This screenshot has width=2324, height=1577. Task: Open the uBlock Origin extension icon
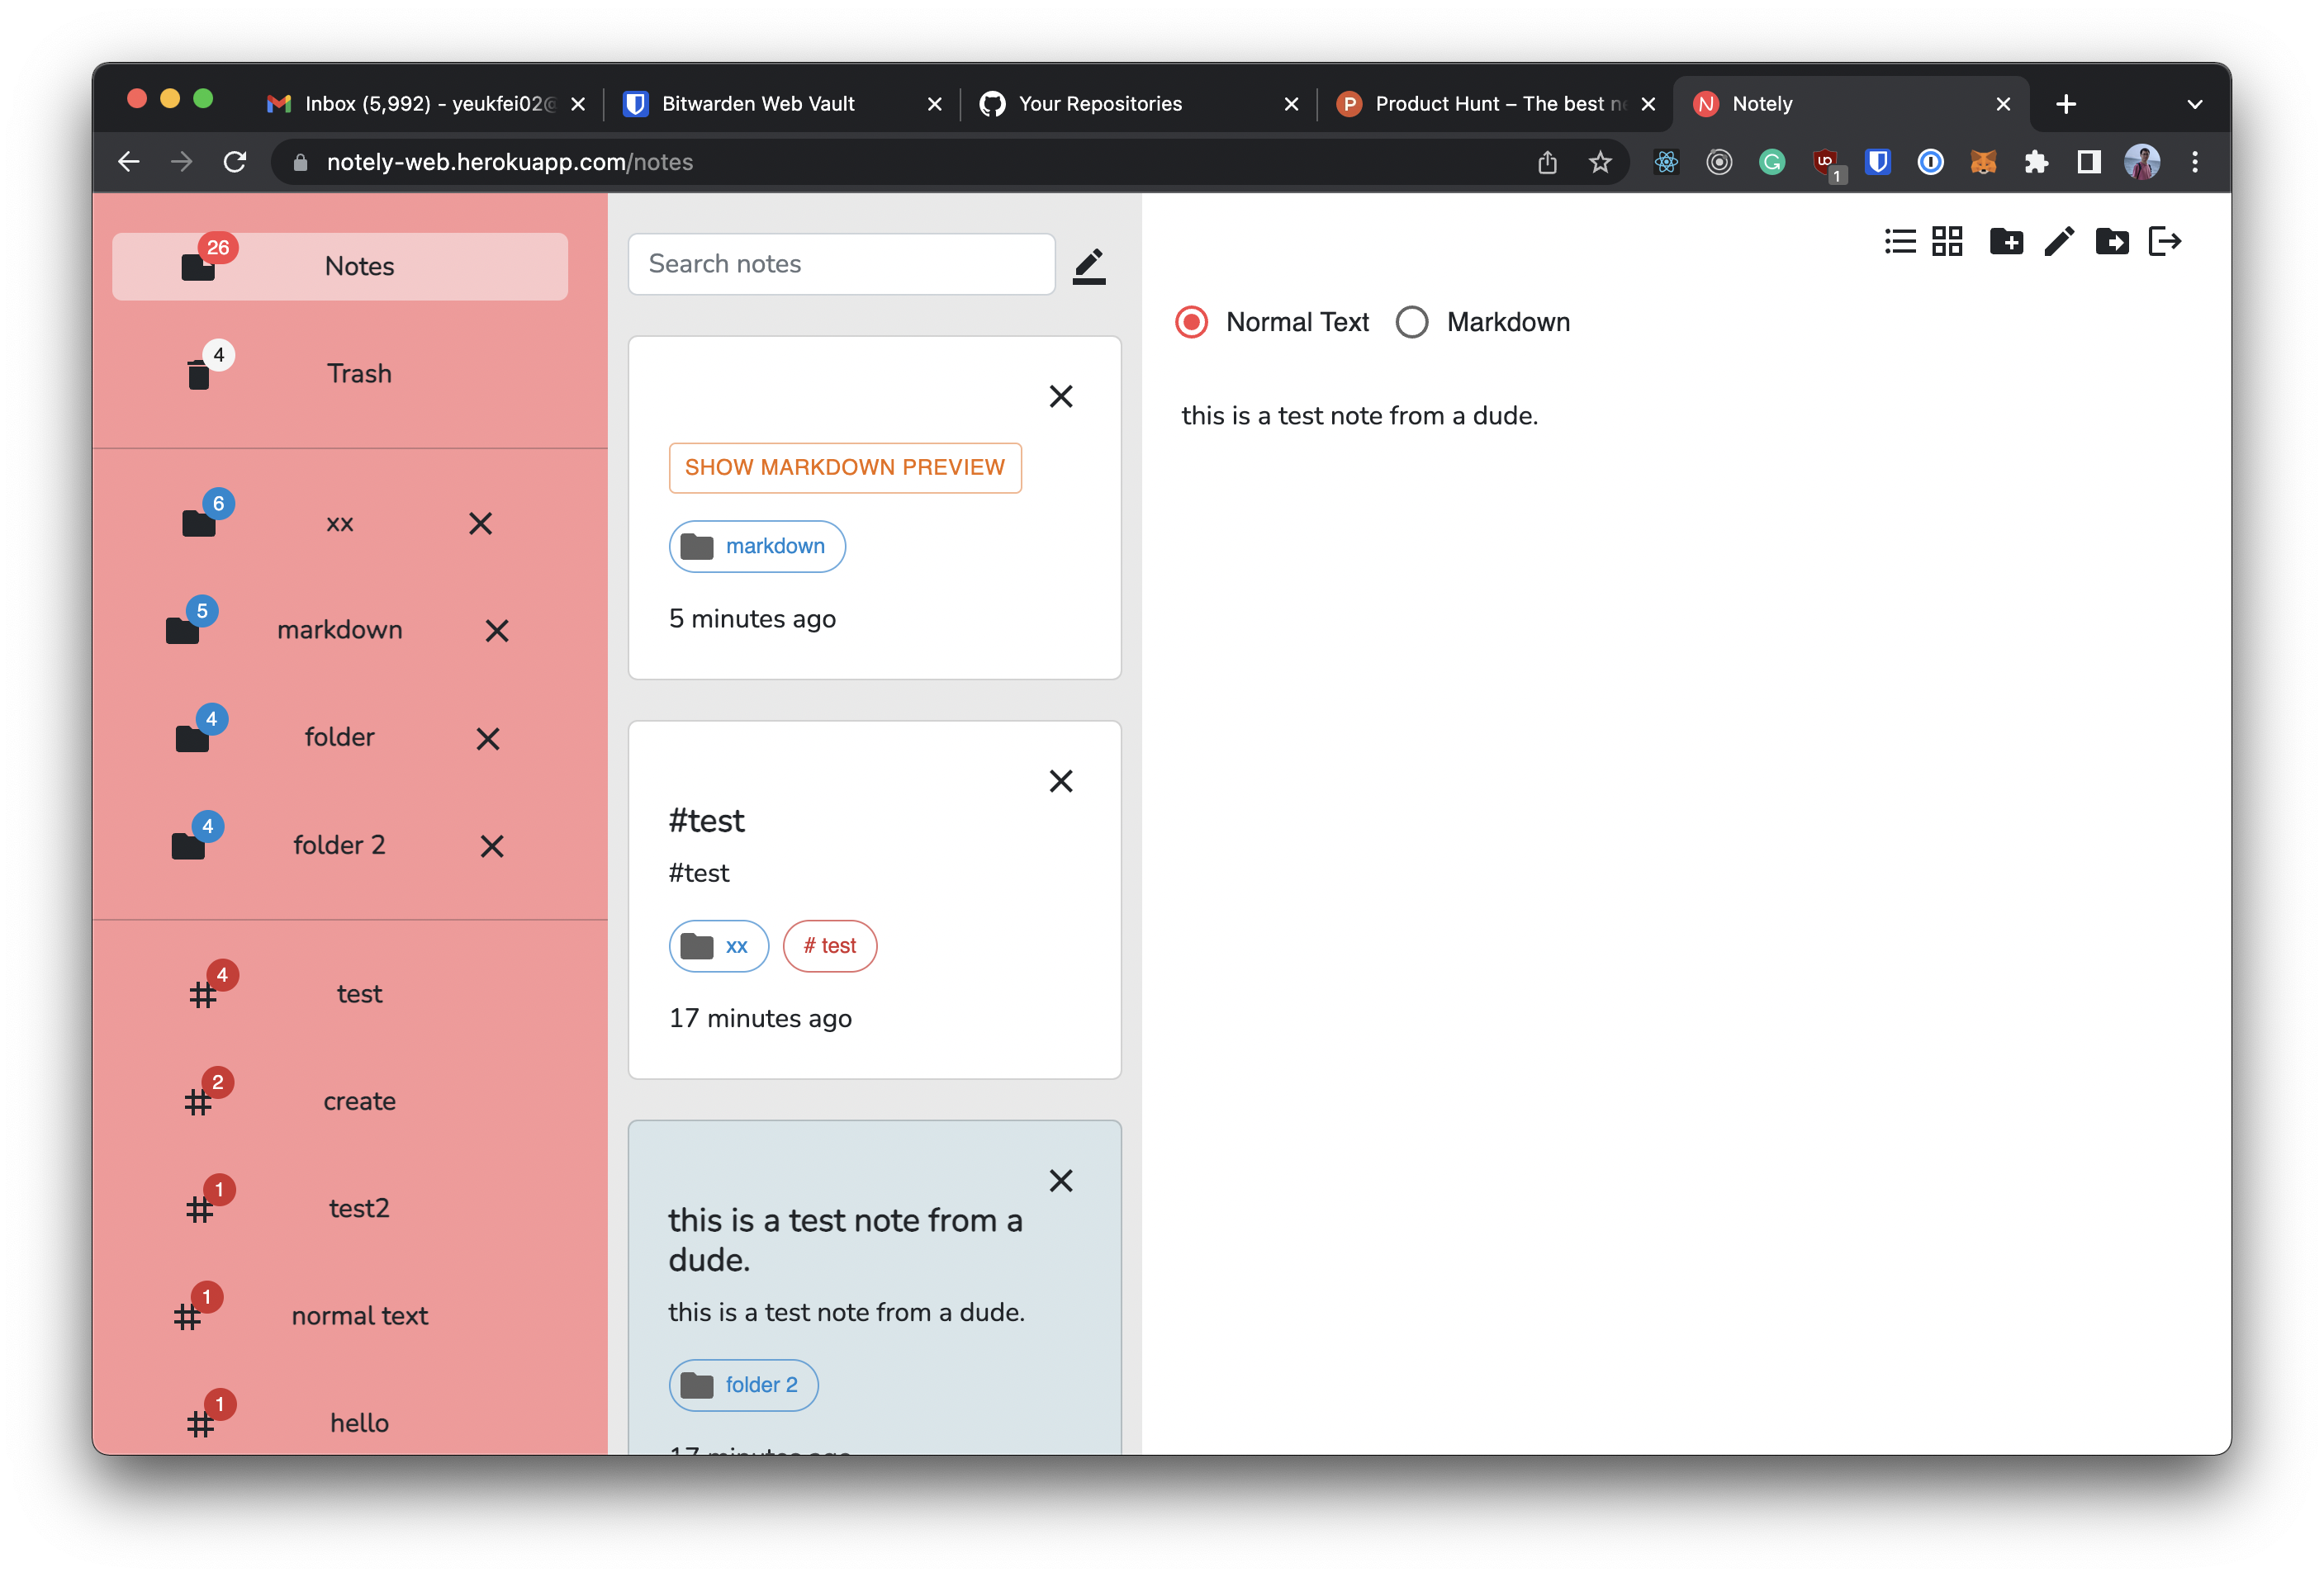click(1826, 162)
